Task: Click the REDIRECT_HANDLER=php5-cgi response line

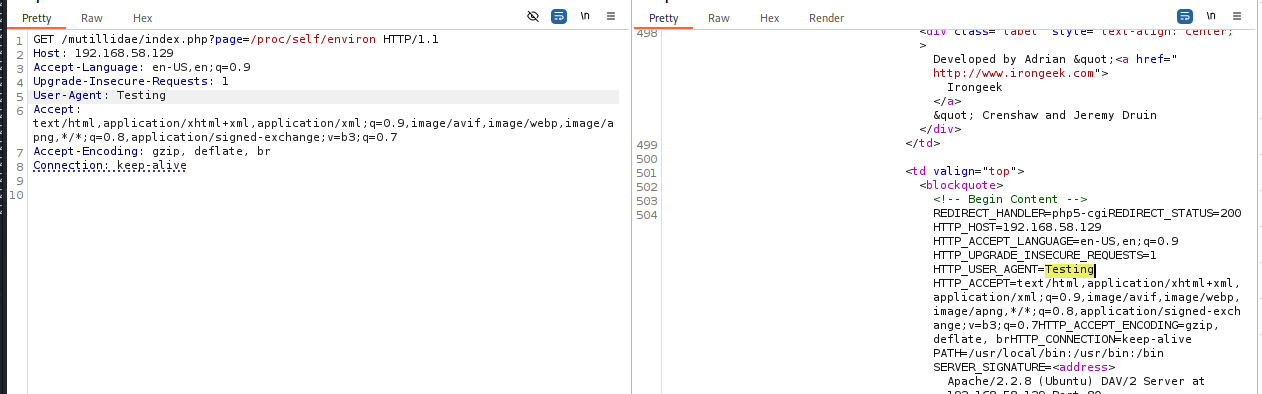Action: (1087, 213)
